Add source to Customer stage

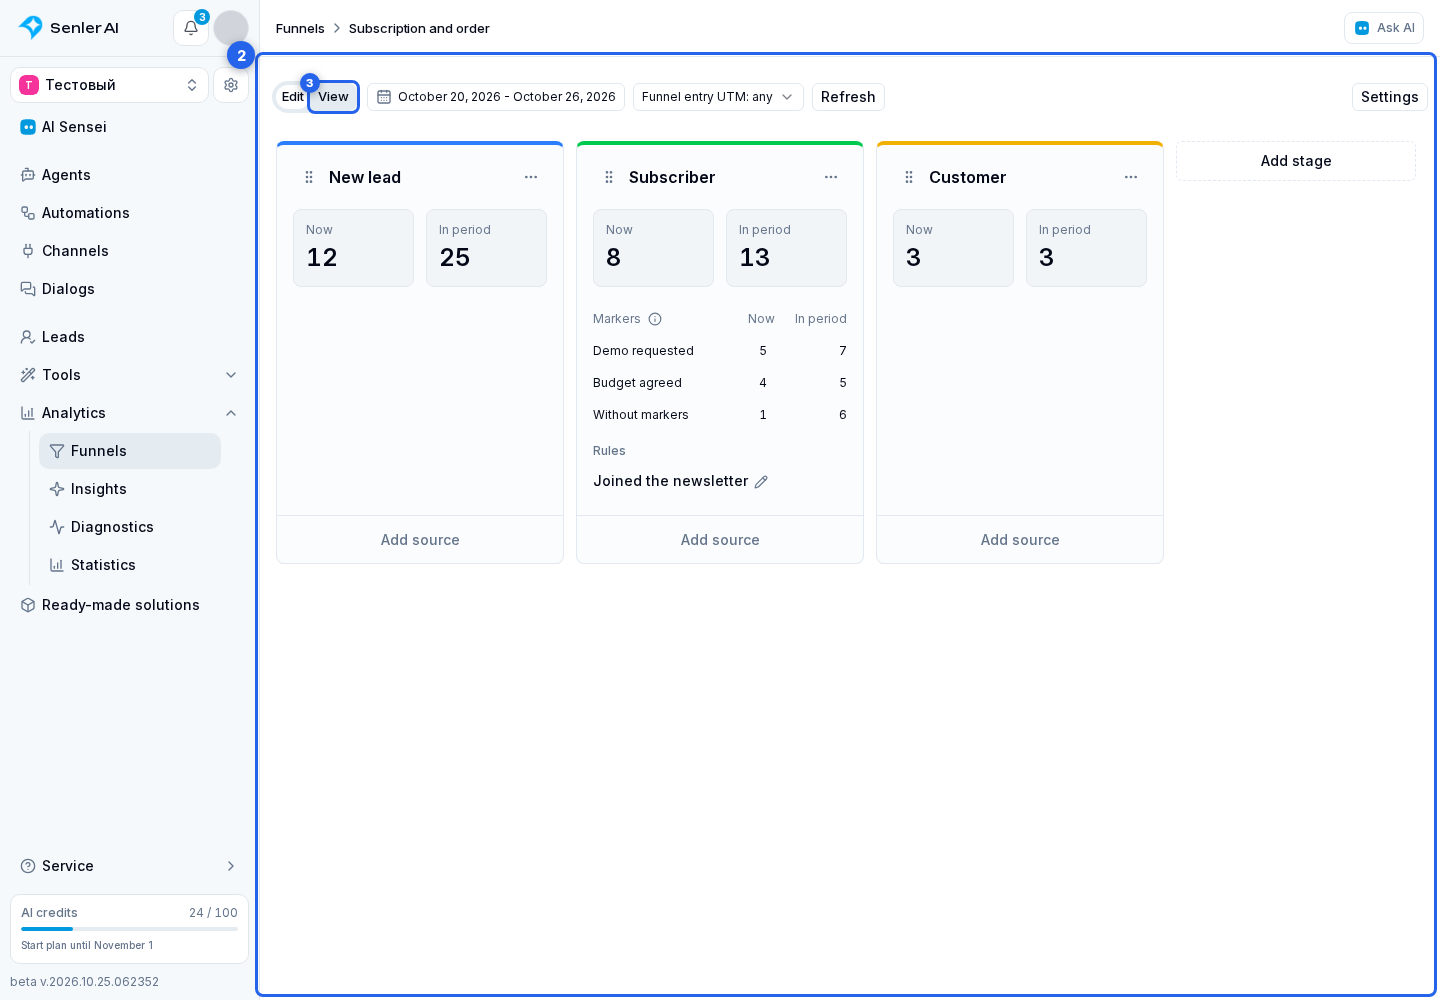tap(1020, 540)
